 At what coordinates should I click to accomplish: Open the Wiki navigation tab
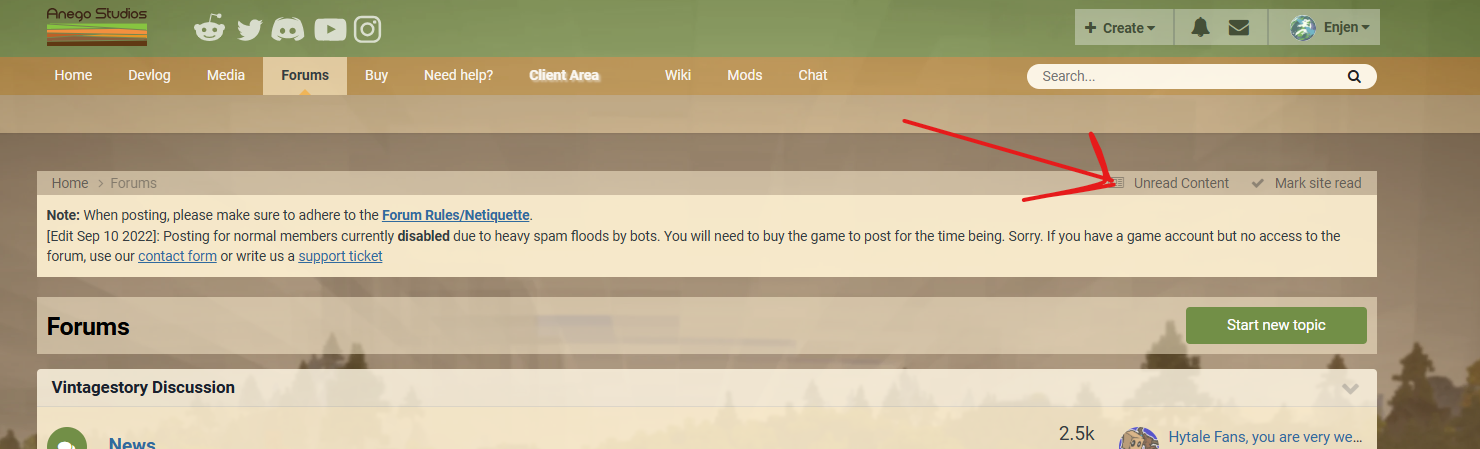click(678, 75)
